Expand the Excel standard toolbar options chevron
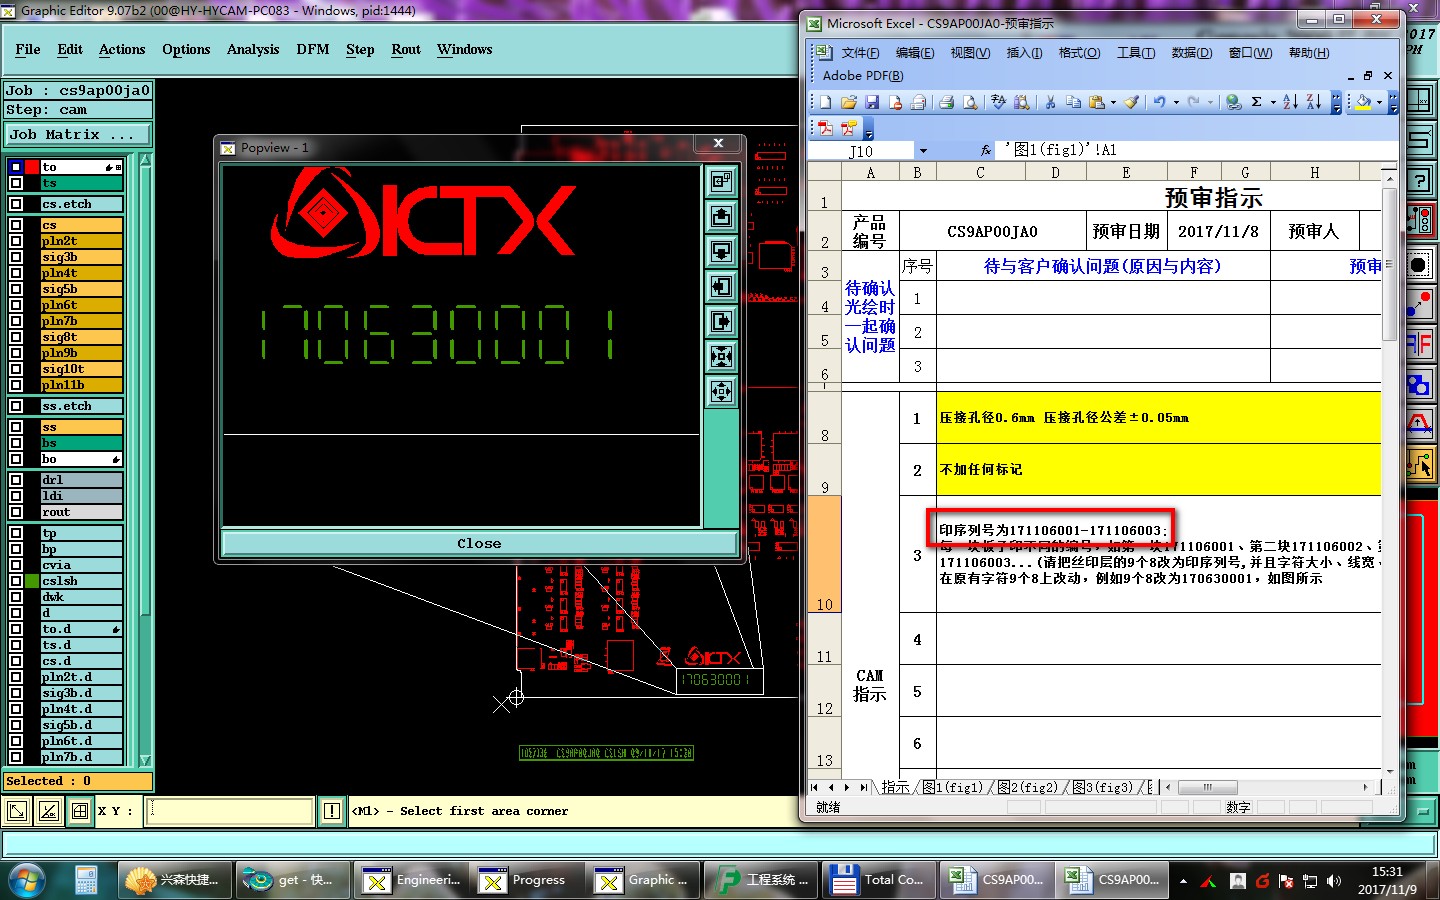This screenshot has width=1440, height=900. [x=1336, y=102]
